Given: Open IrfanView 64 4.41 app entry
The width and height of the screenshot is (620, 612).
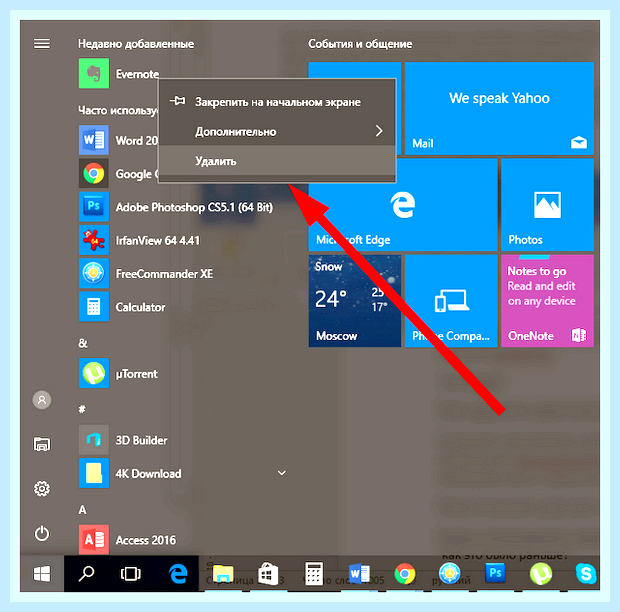Looking at the screenshot, I should click(x=139, y=240).
